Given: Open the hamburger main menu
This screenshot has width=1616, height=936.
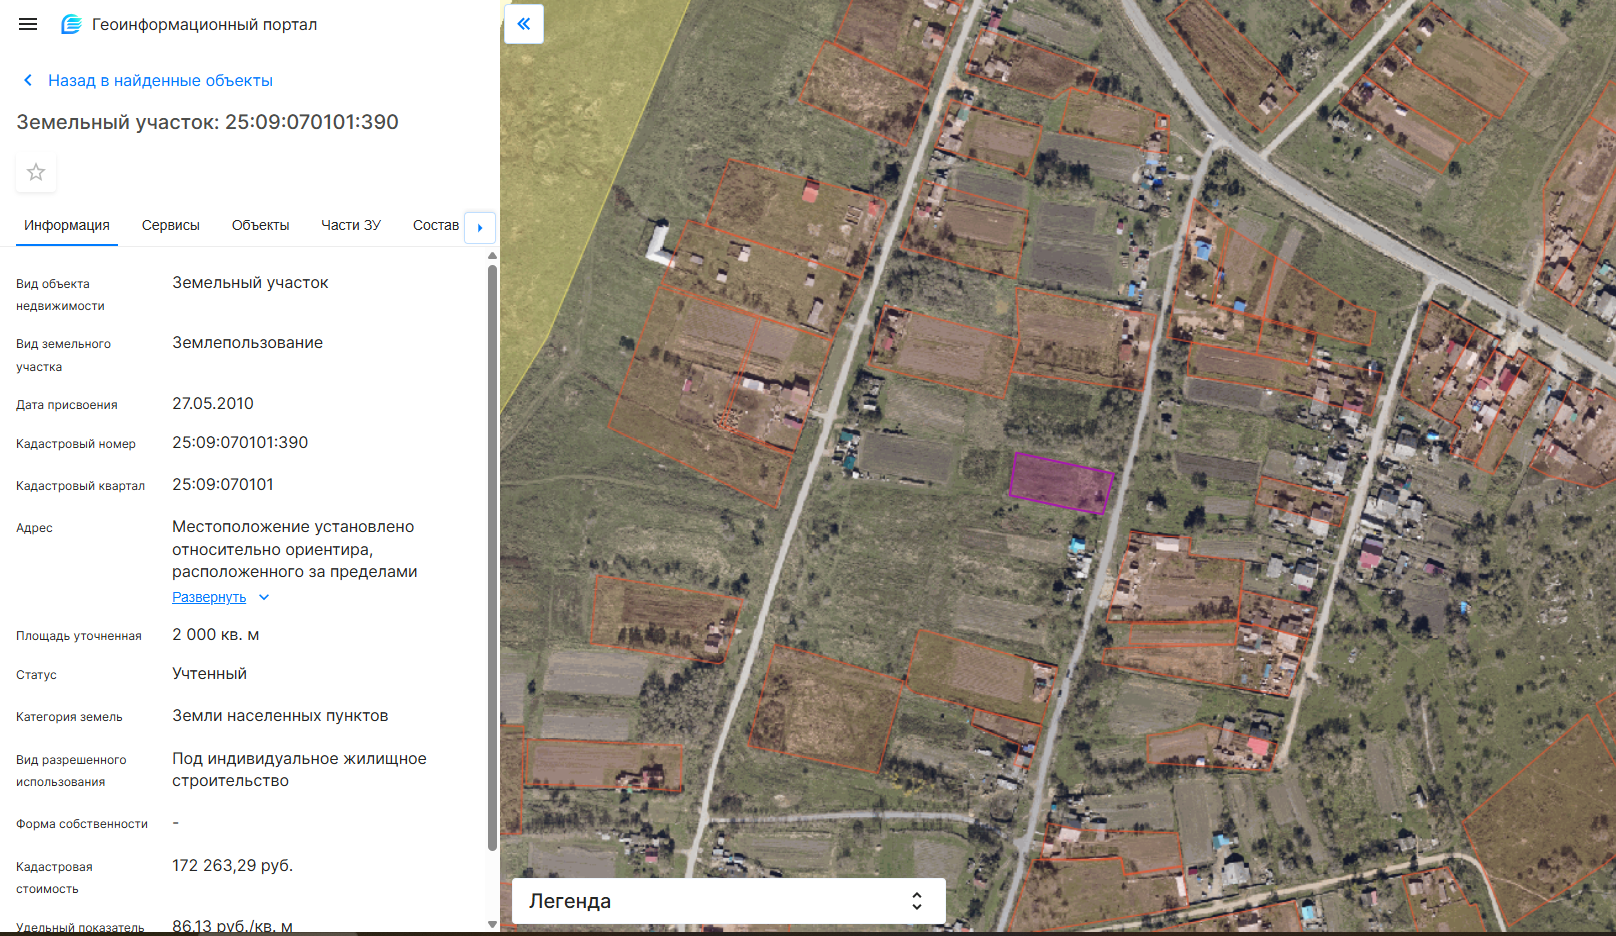Looking at the screenshot, I should click(x=28, y=24).
